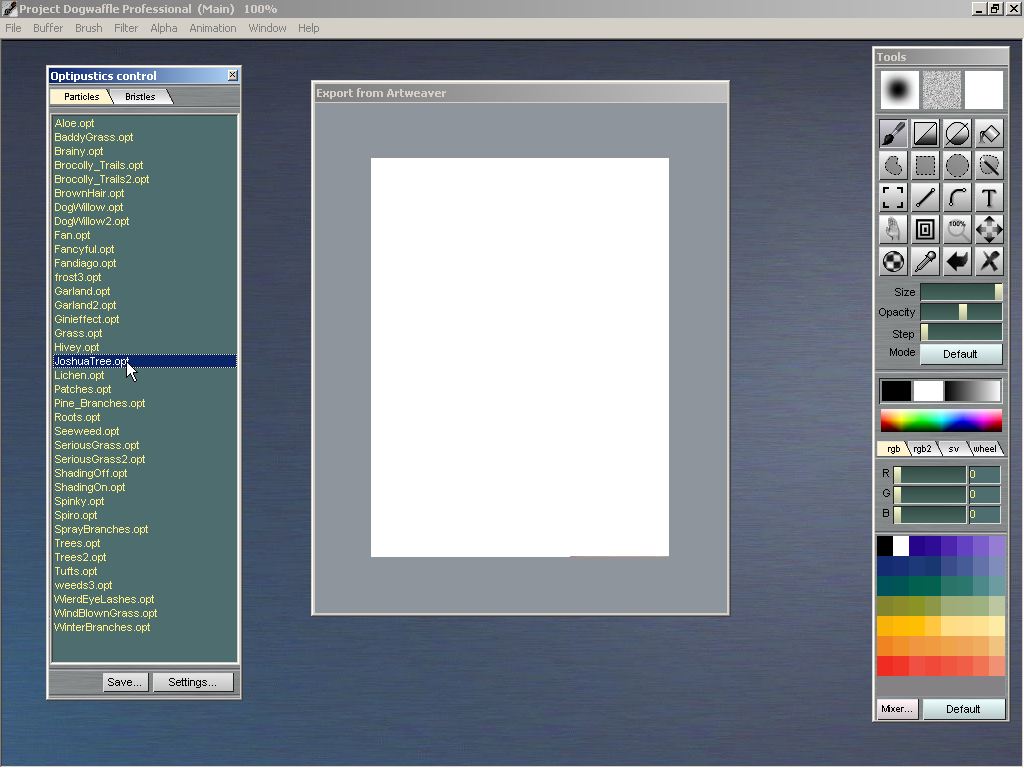
Task: Select WinterBranches.opt from the particle list
Action: [x=102, y=627]
